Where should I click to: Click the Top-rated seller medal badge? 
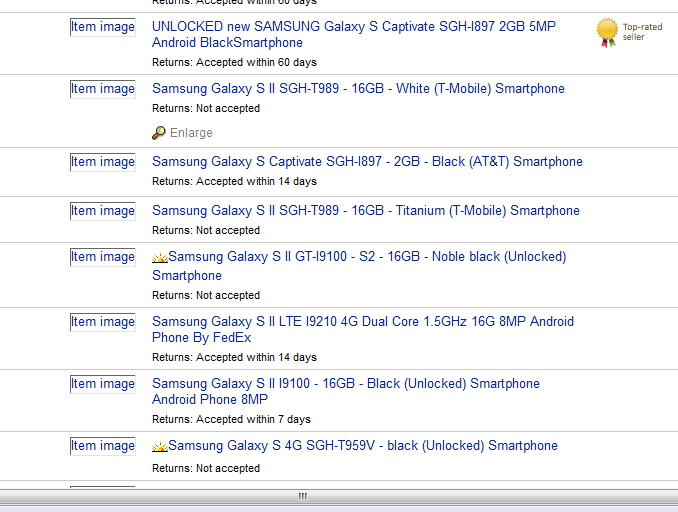(x=607, y=33)
